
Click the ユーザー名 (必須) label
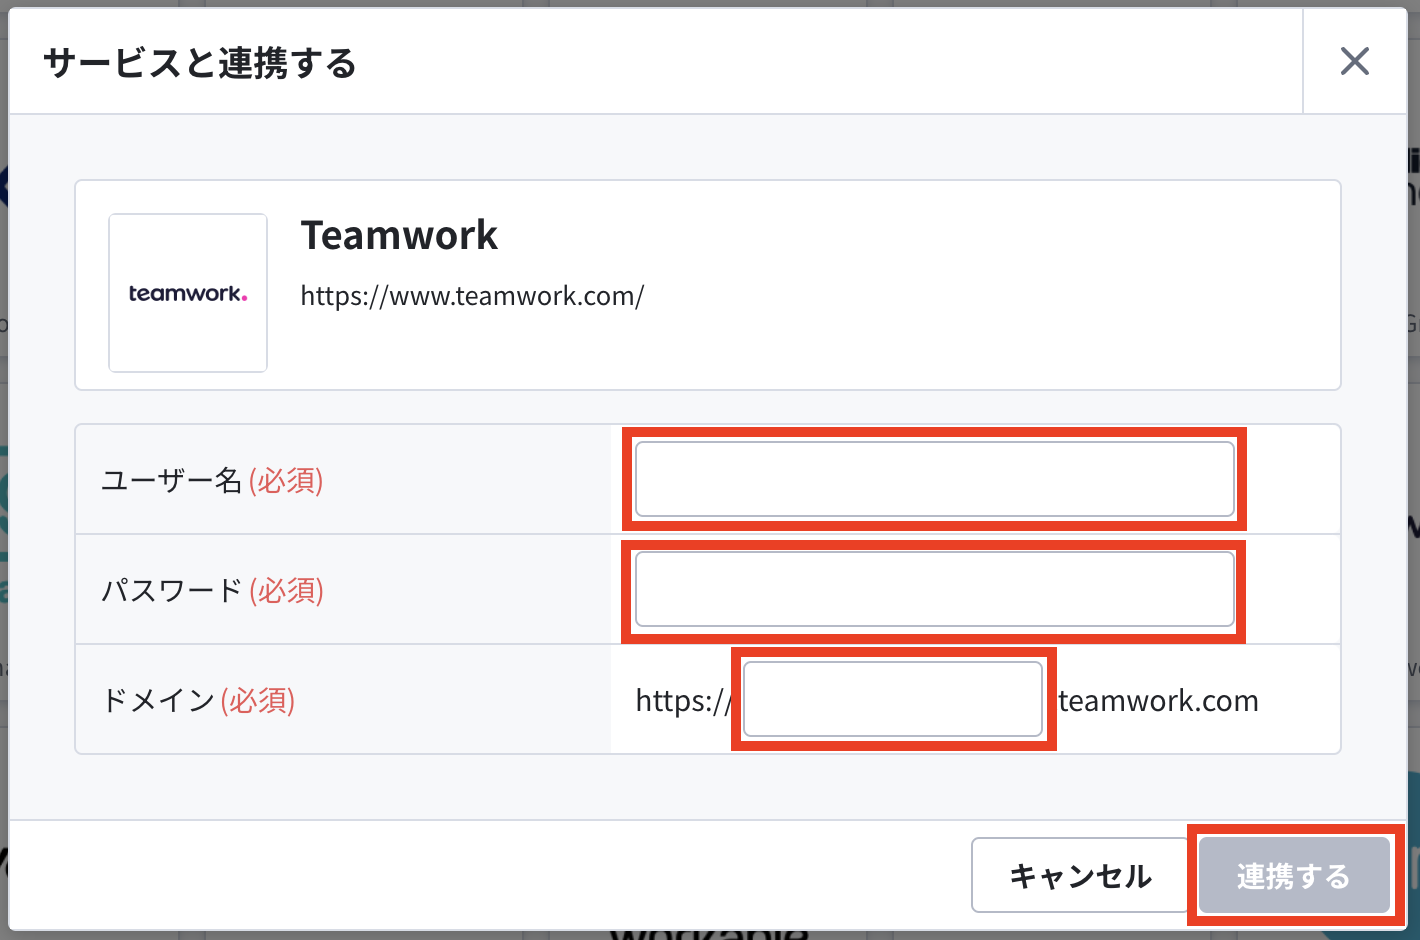212,480
